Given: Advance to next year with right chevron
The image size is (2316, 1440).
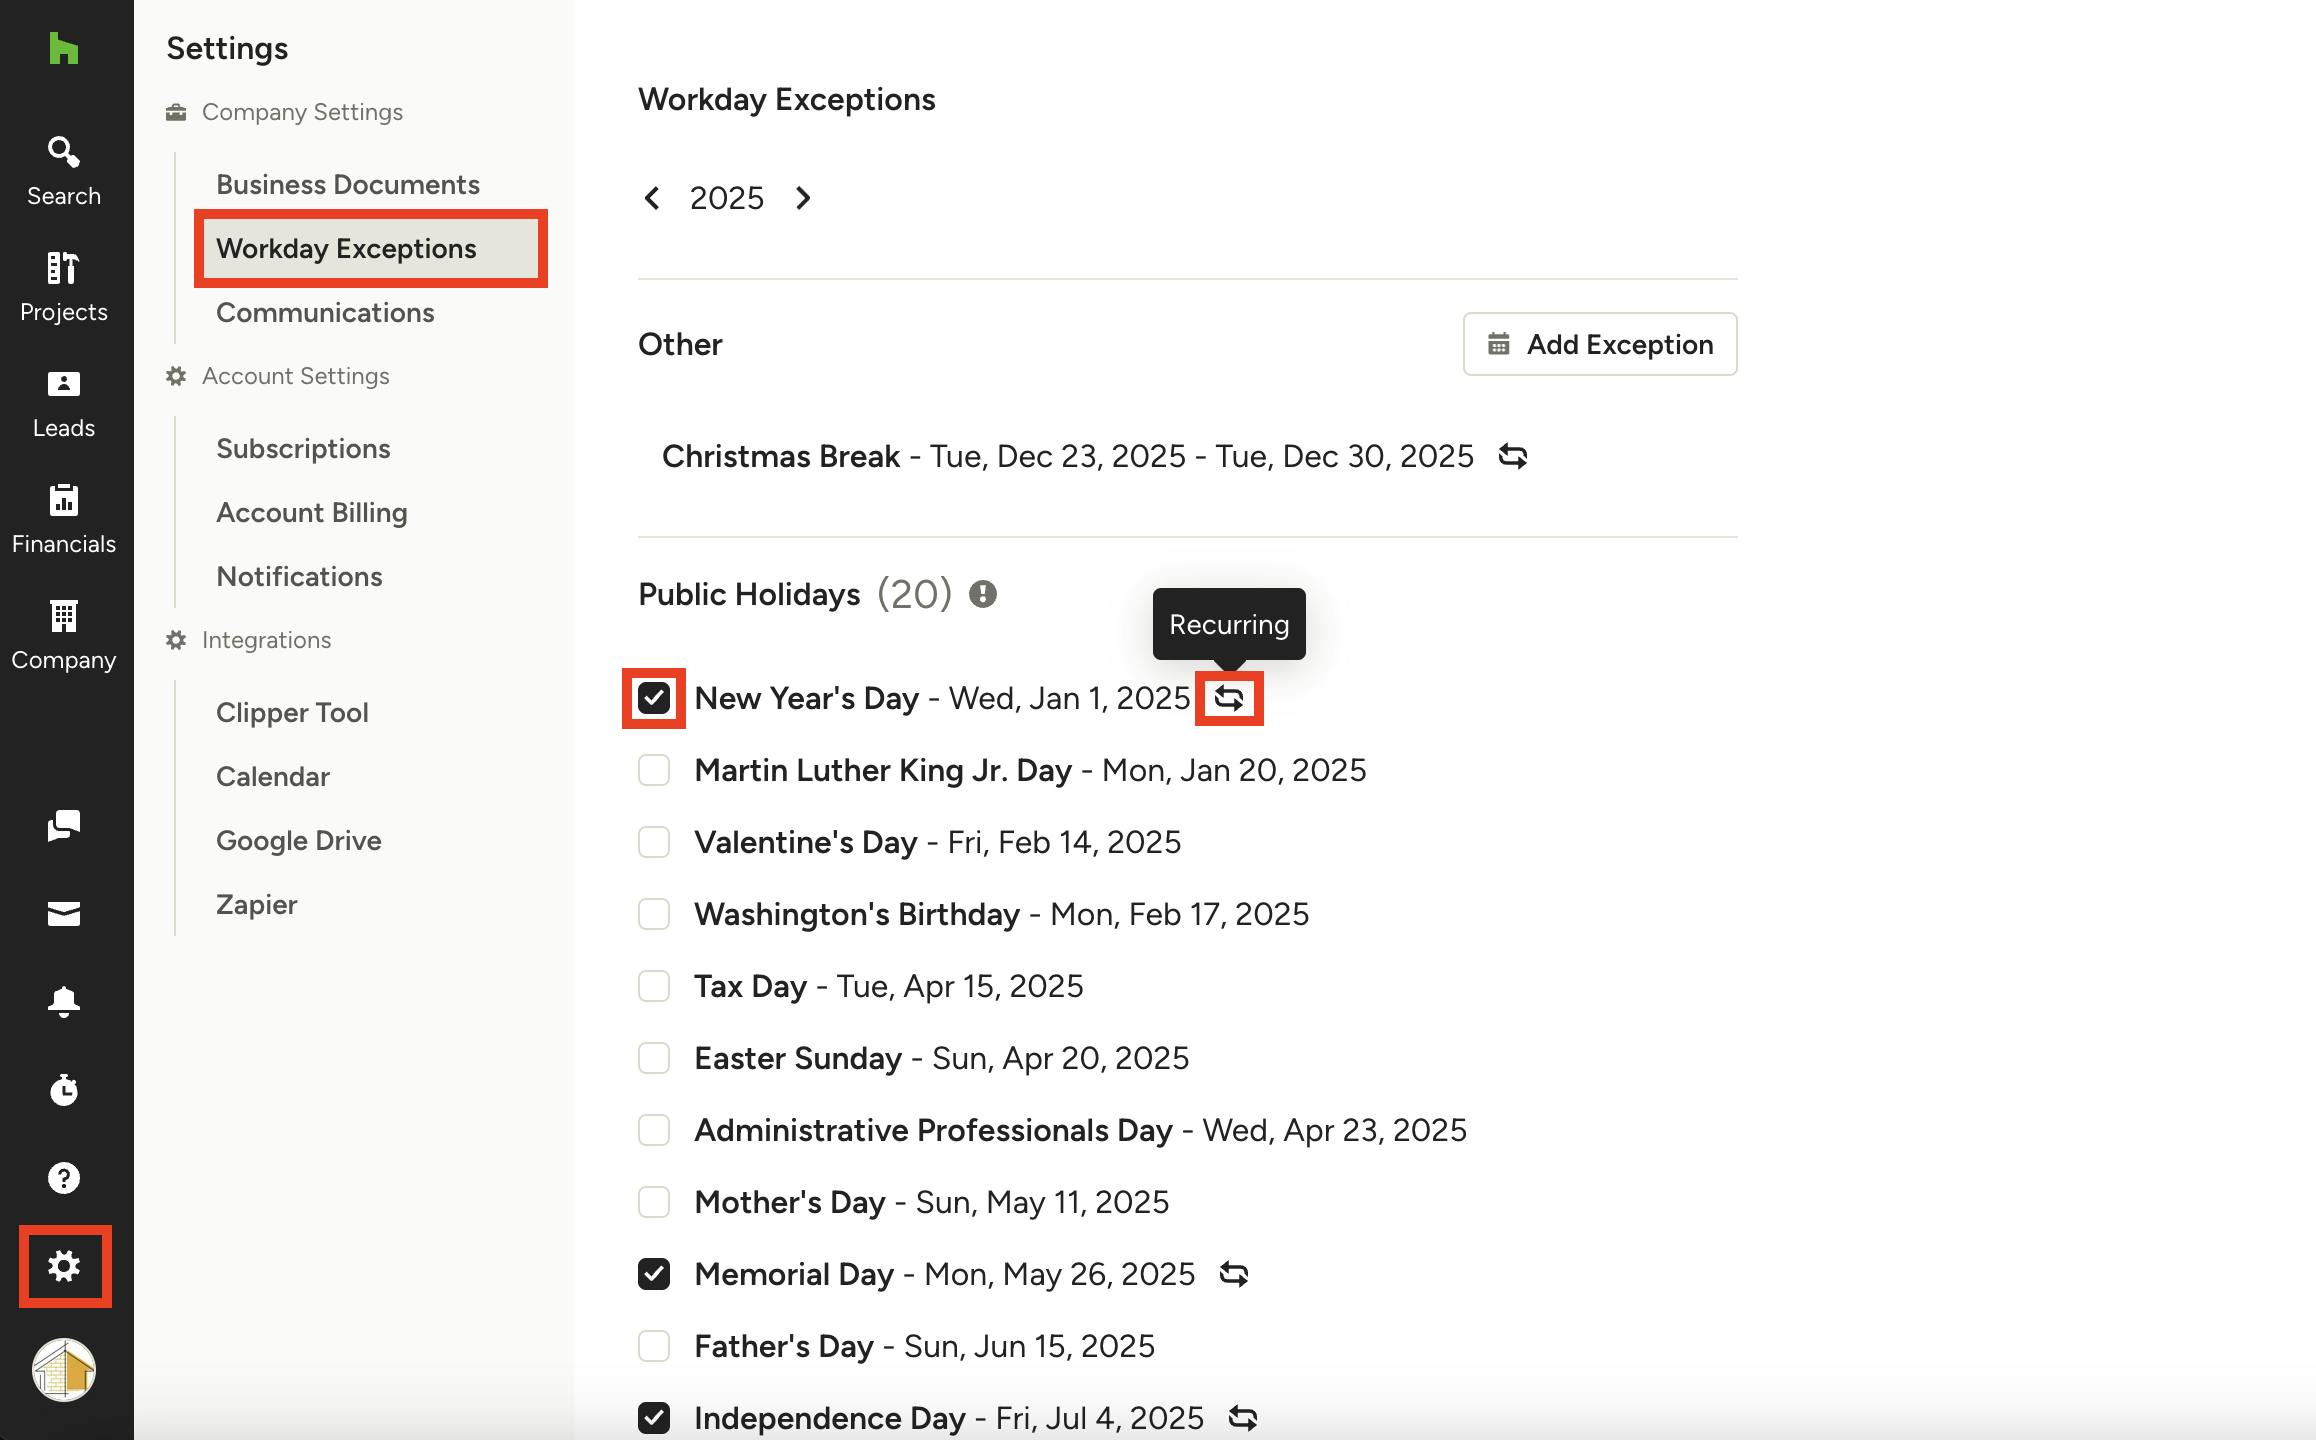Looking at the screenshot, I should tap(803, 198).
